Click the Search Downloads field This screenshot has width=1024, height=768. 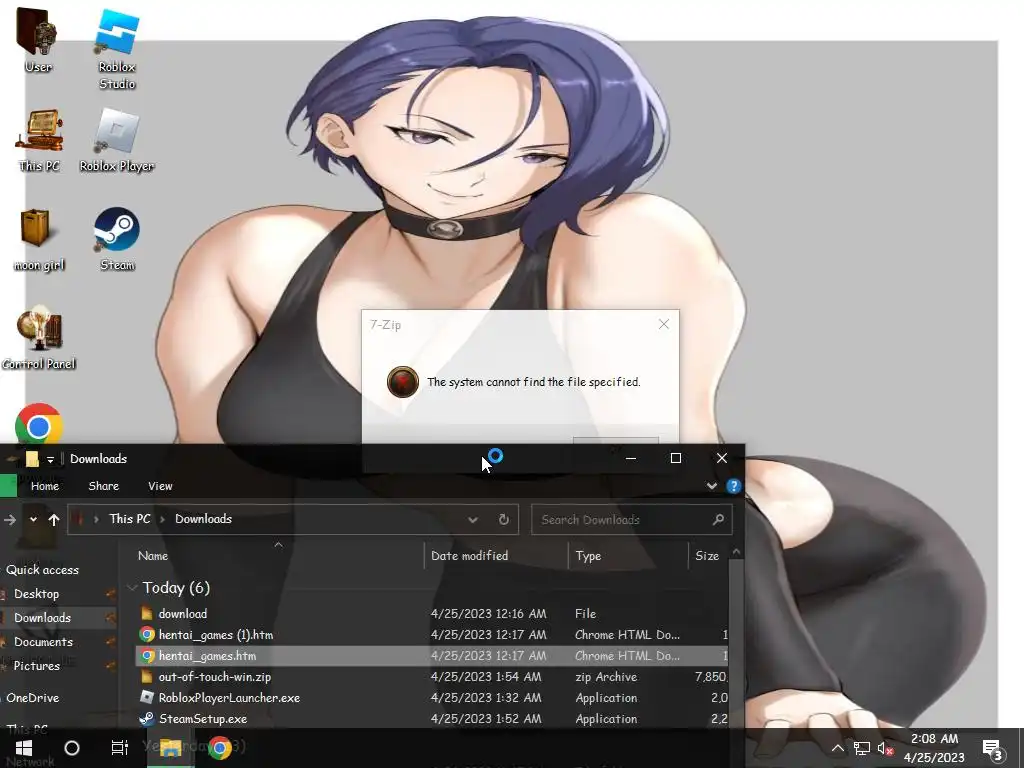coord(632,520)
